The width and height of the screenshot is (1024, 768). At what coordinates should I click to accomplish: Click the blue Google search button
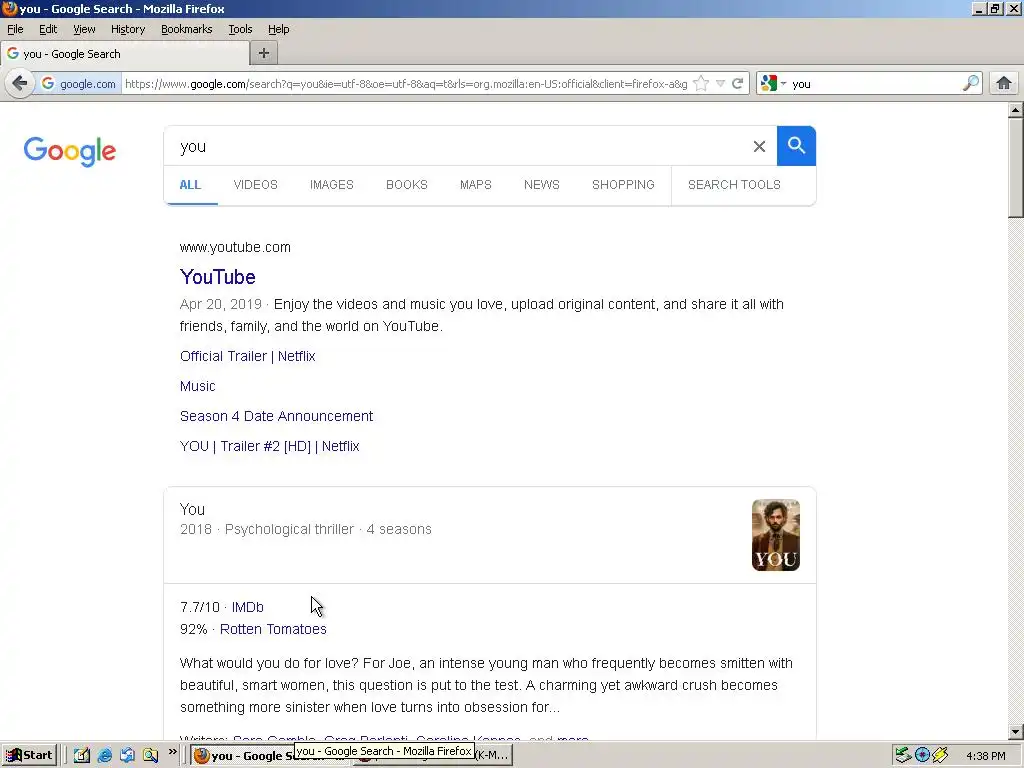796,146
